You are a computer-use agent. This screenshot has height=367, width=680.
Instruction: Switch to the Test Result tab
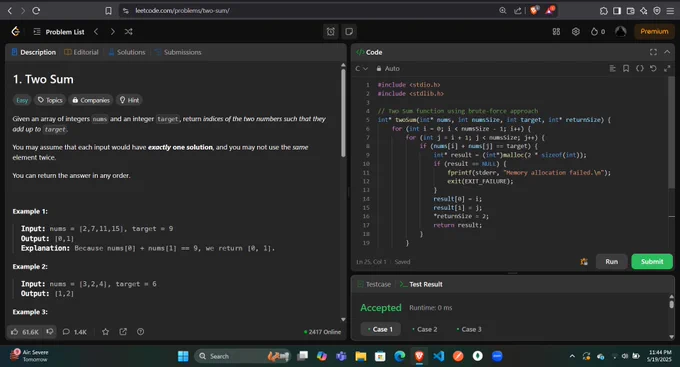421,285
